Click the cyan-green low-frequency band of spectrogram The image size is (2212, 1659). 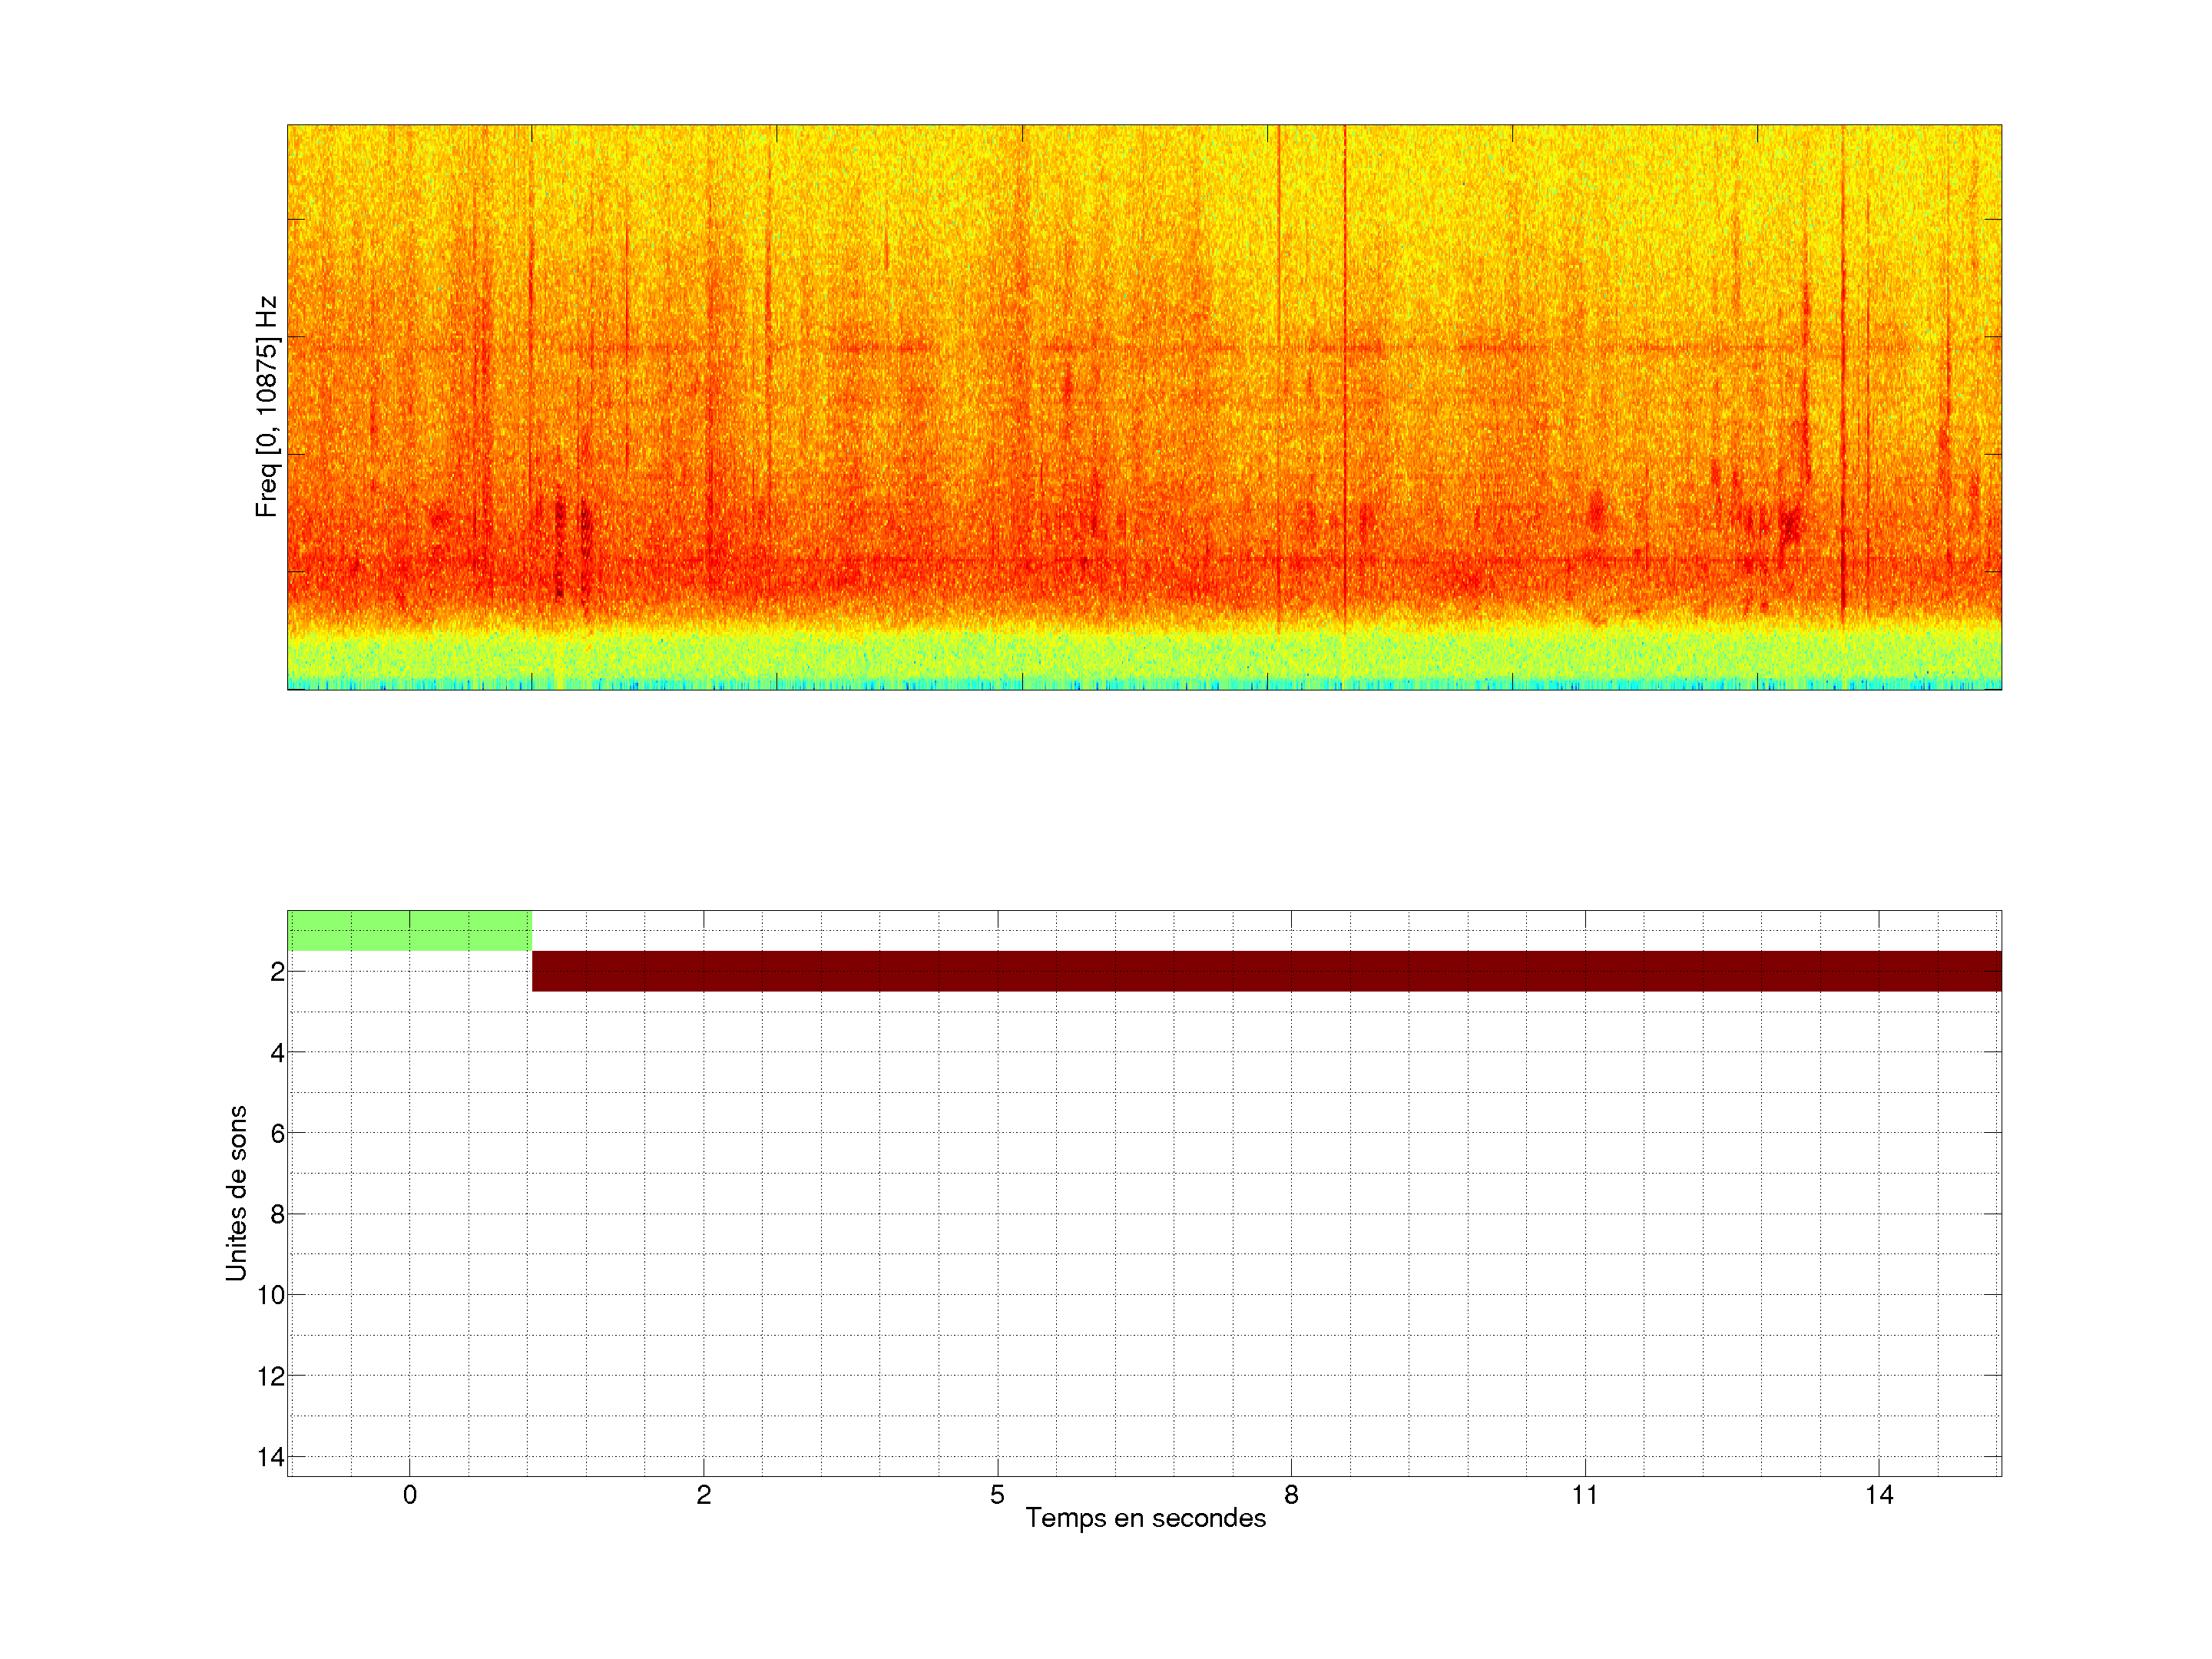(1144, 660)
